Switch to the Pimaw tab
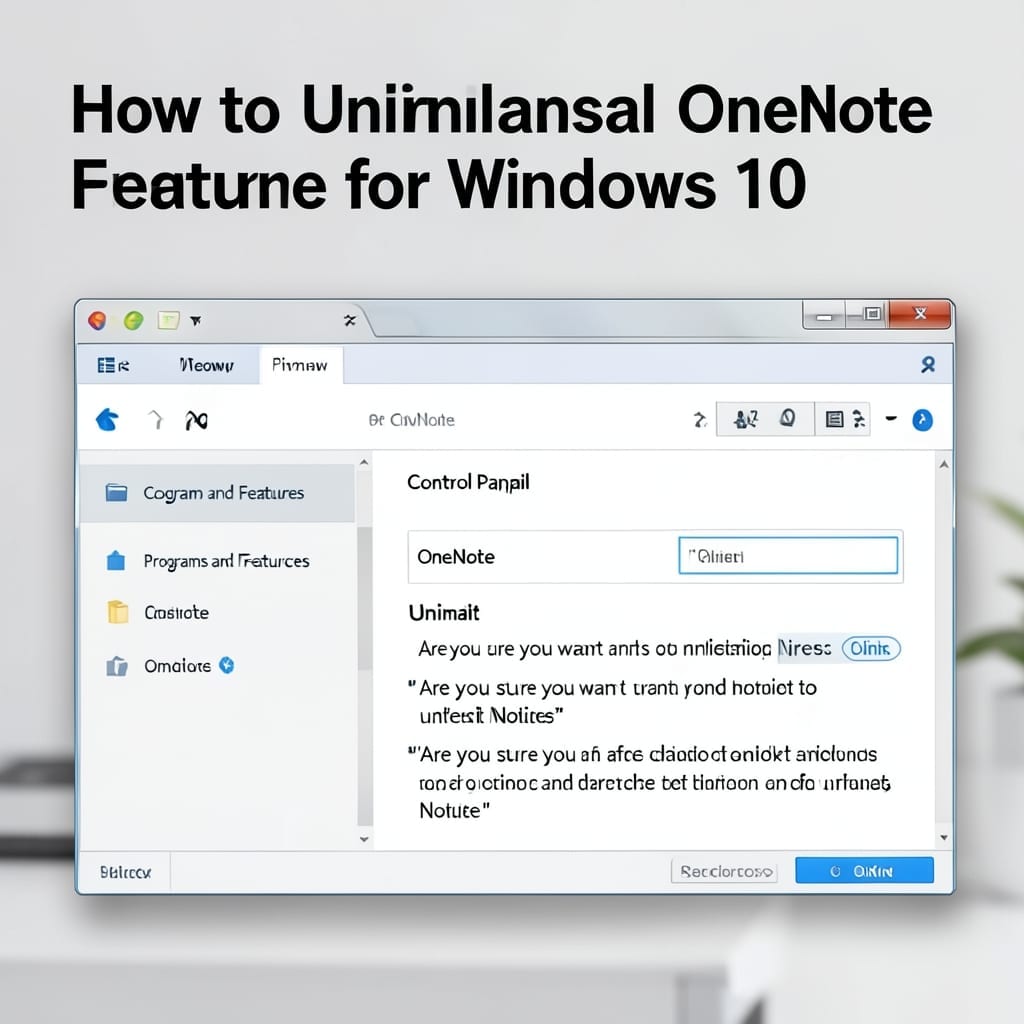 pos(299,365)
